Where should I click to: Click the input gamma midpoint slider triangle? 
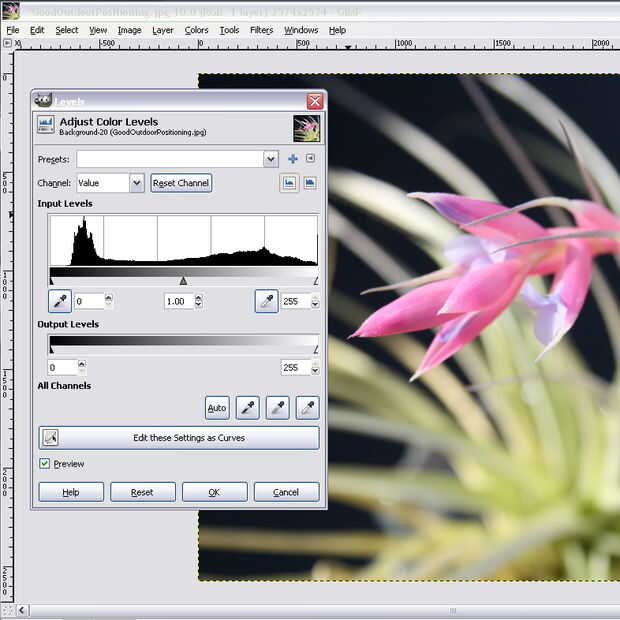pos(183,281)
